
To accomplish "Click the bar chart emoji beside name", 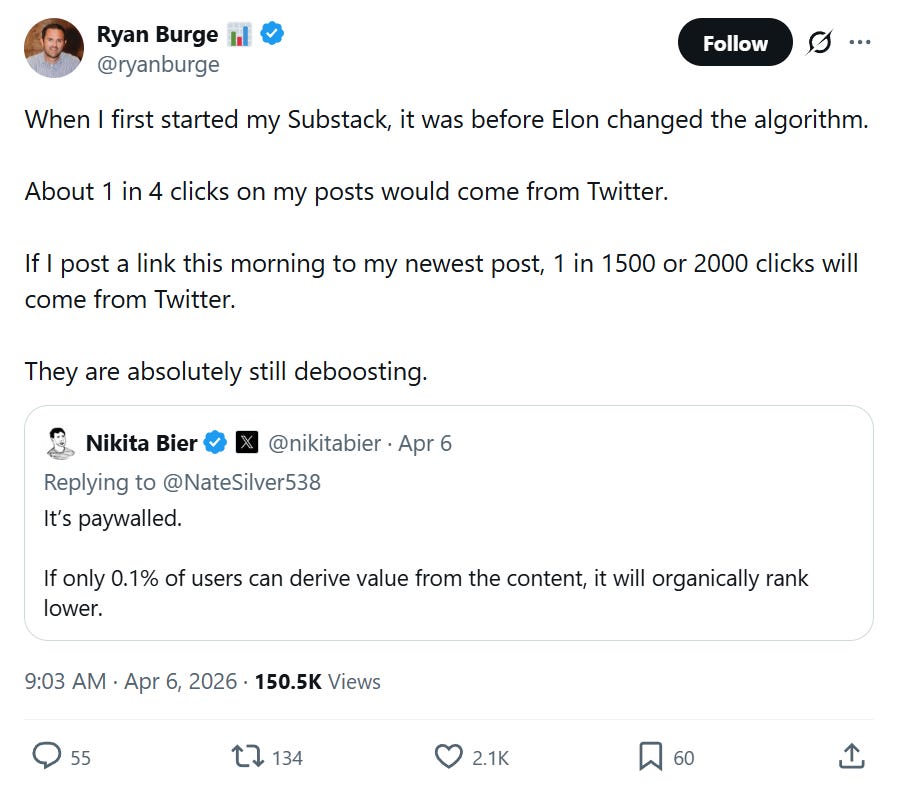I will pos(239,34).
